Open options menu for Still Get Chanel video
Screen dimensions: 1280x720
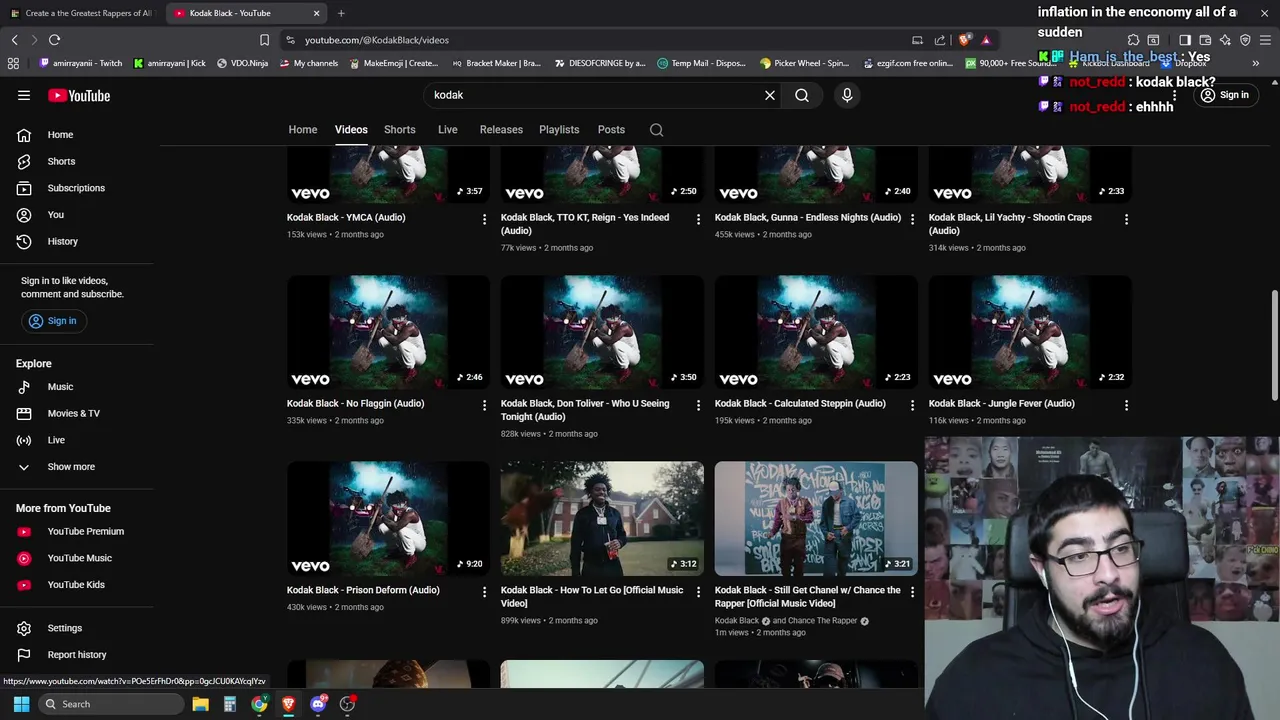coord(912,592)
